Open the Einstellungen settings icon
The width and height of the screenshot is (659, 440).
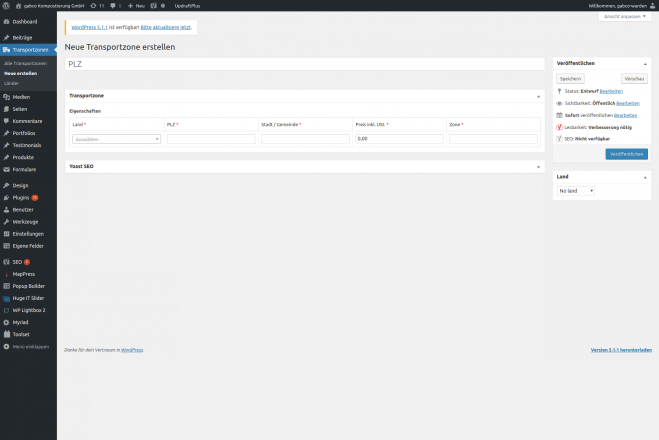click(x=6, y=233)
